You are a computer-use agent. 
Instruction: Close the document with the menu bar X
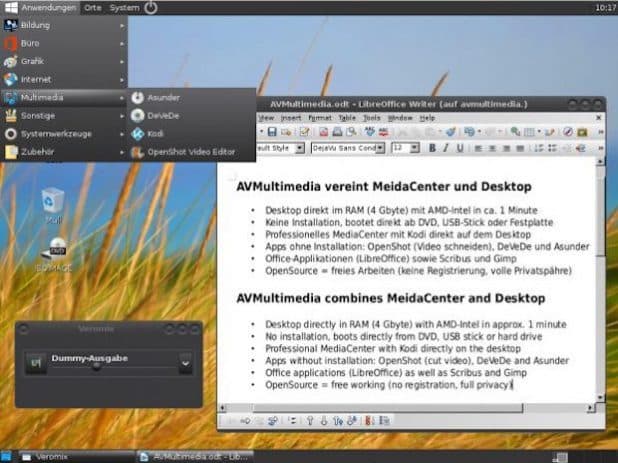pos(599,117)
